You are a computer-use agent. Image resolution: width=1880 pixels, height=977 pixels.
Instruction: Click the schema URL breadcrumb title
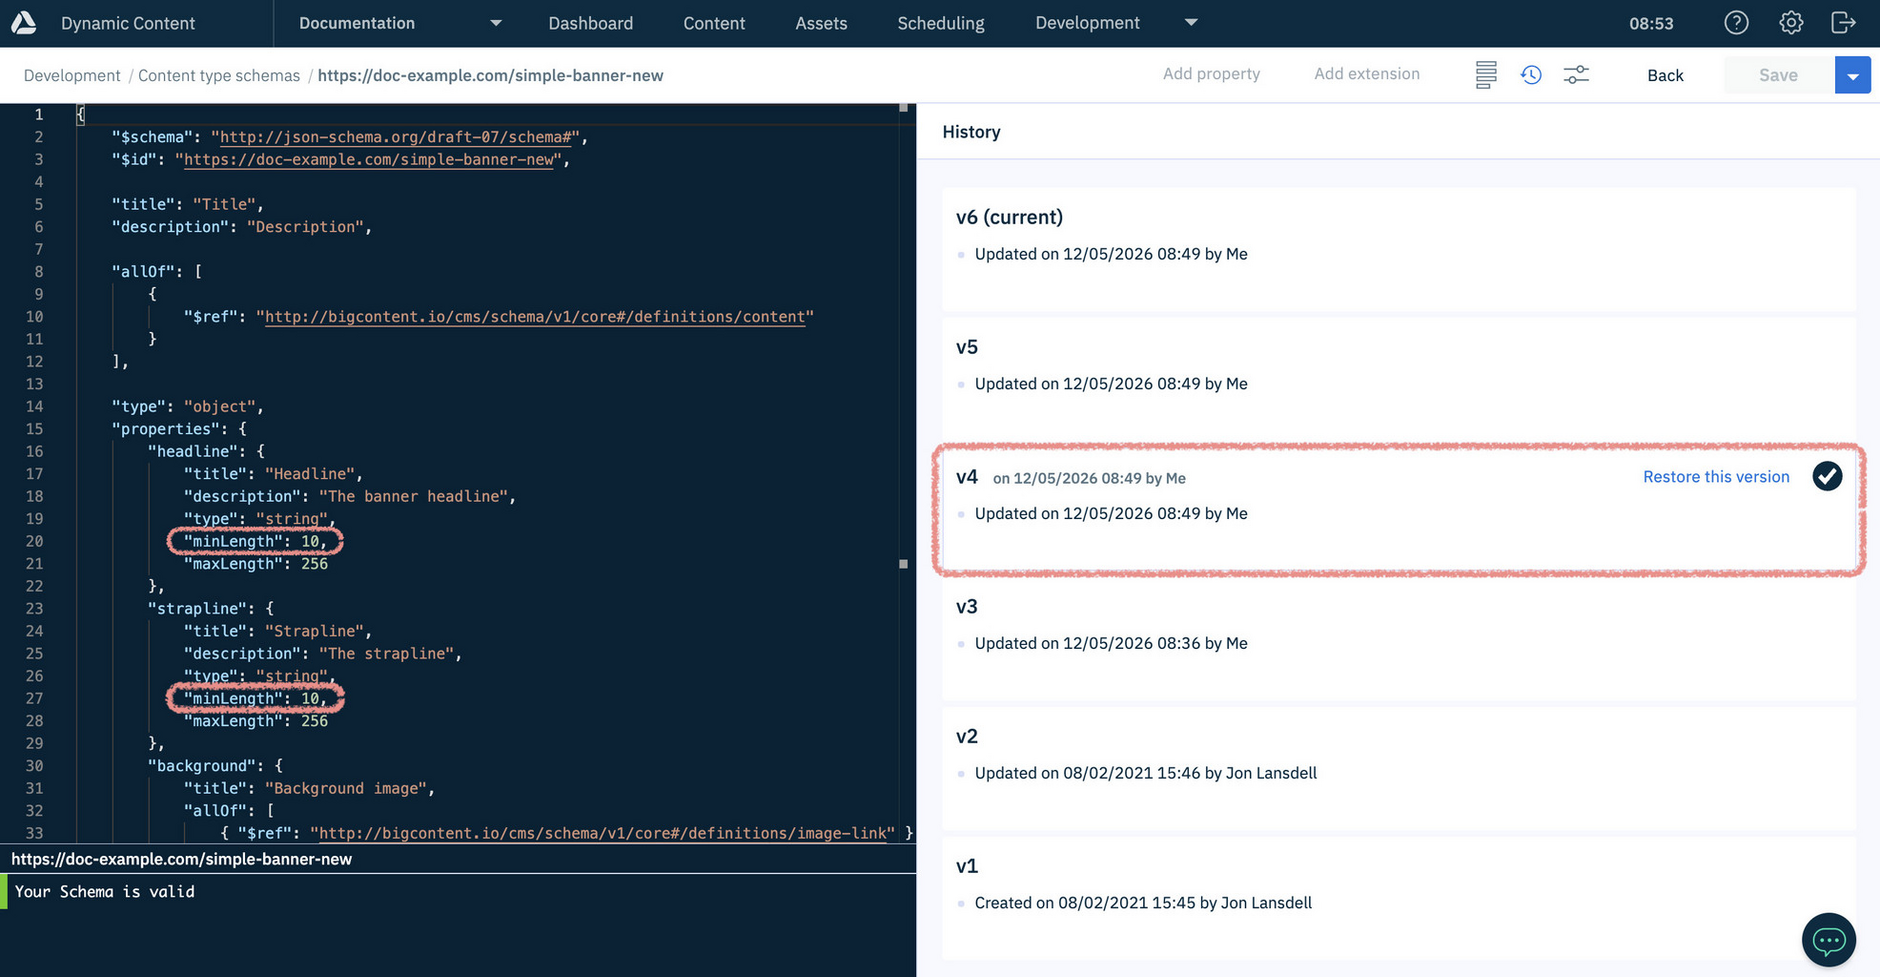click(x=490, y=75)
